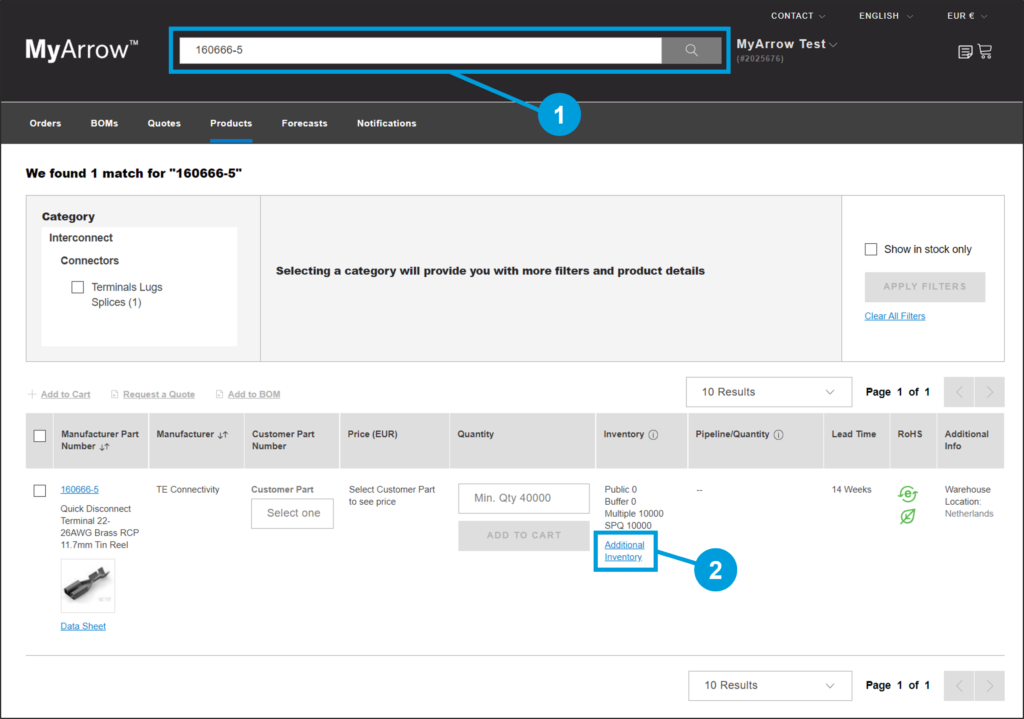Open the quotes list icon beside the cart
1024x719 pixels.
pyautogui.click(x=965, y=50)
